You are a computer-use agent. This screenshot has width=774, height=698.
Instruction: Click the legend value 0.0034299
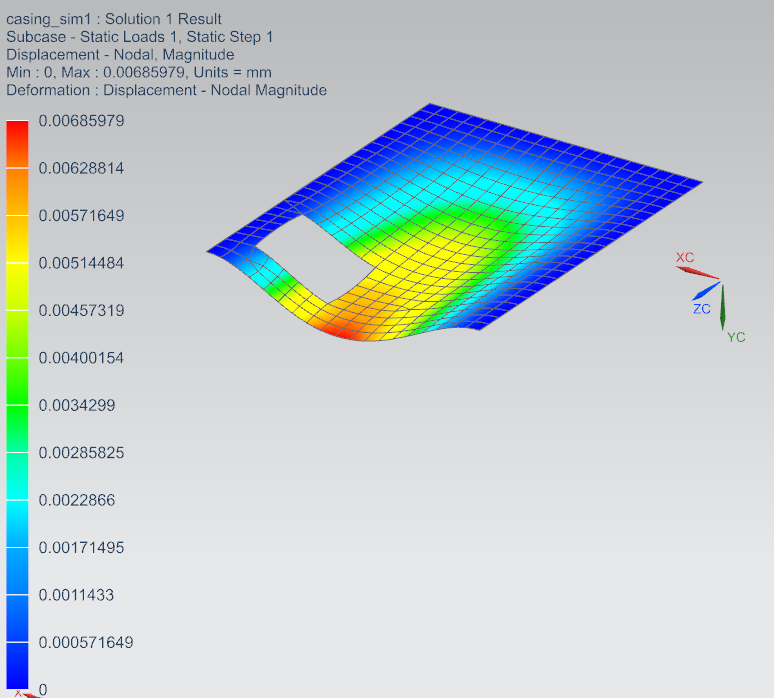pos(77,405)
